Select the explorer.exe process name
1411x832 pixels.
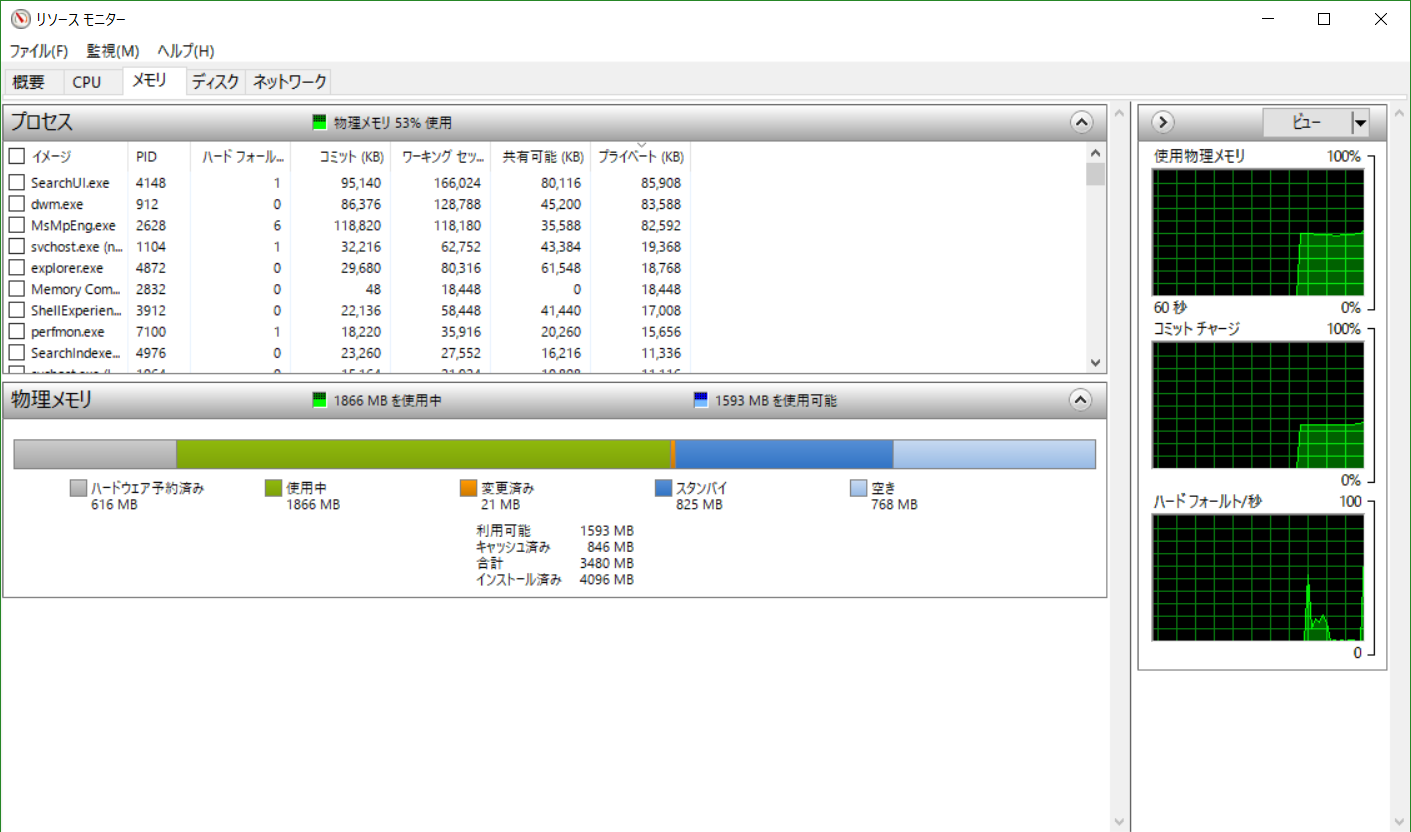click(67, 268)
